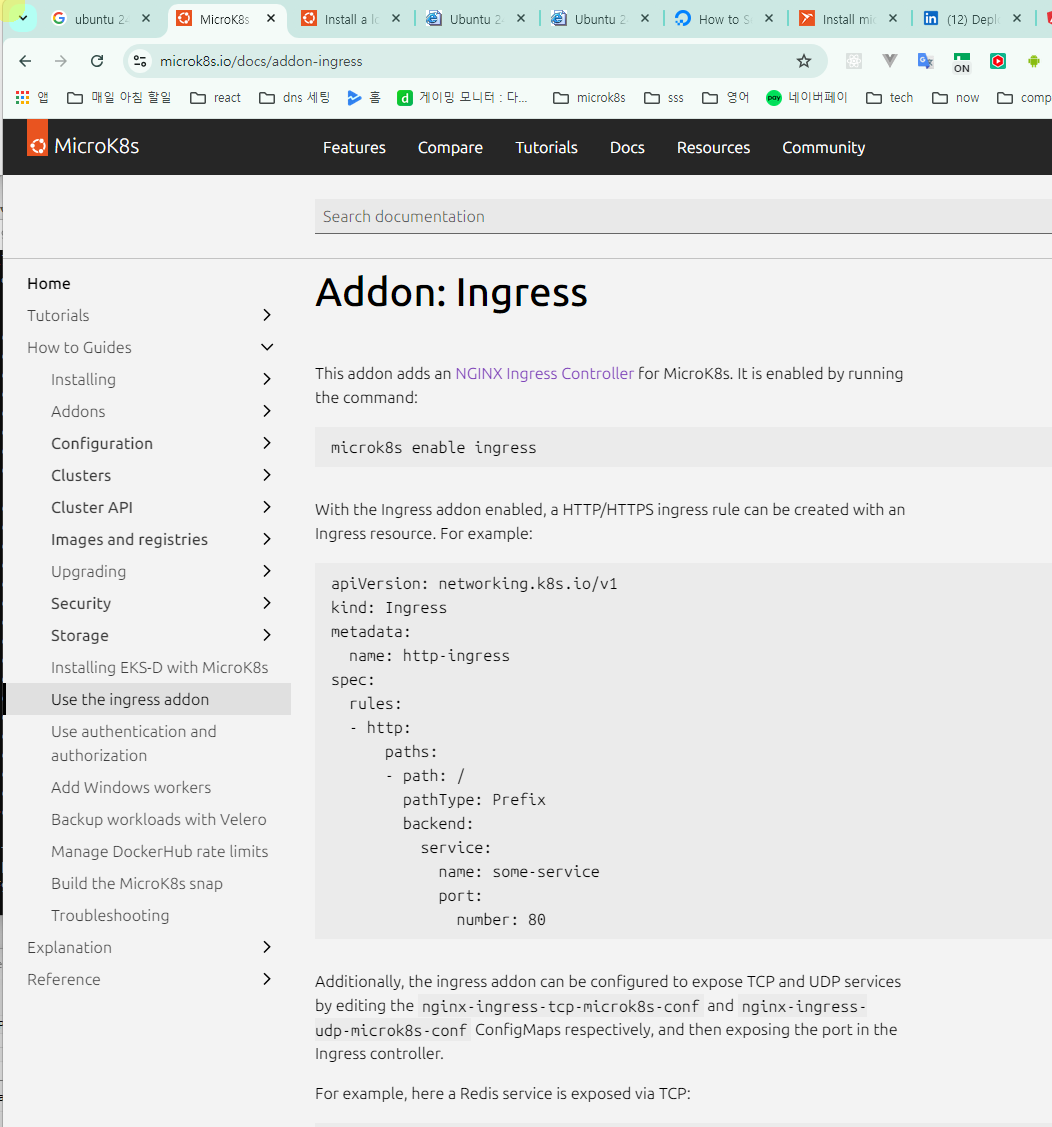
Task: Expand the Tutorials sidebar section
Action: [x=267, y=315]
